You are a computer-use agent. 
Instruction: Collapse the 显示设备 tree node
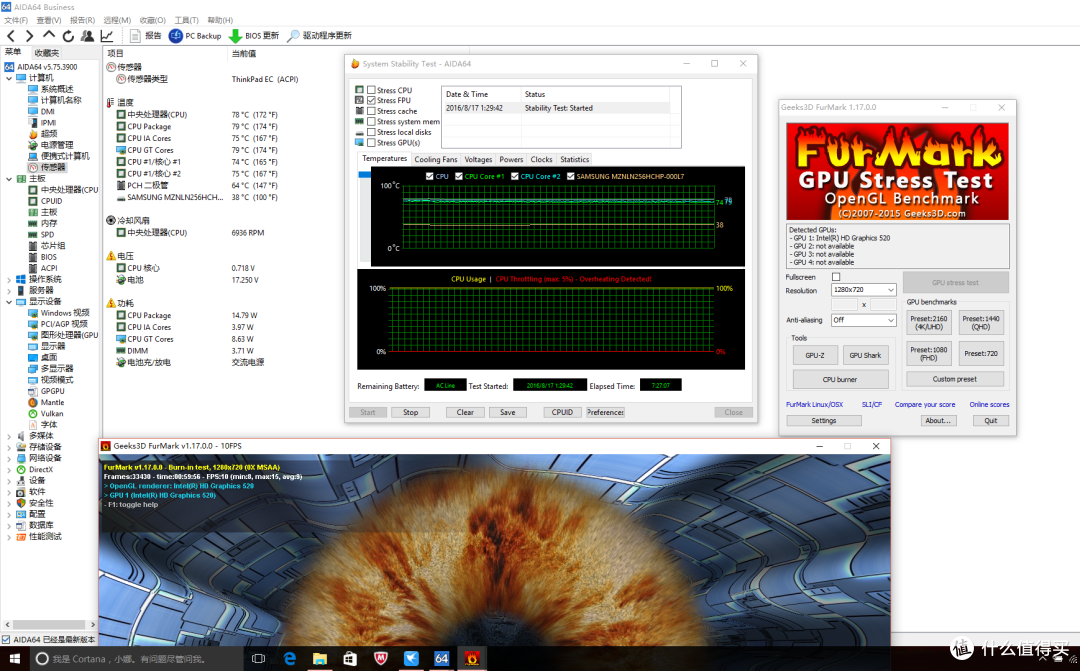pos(9,302)
